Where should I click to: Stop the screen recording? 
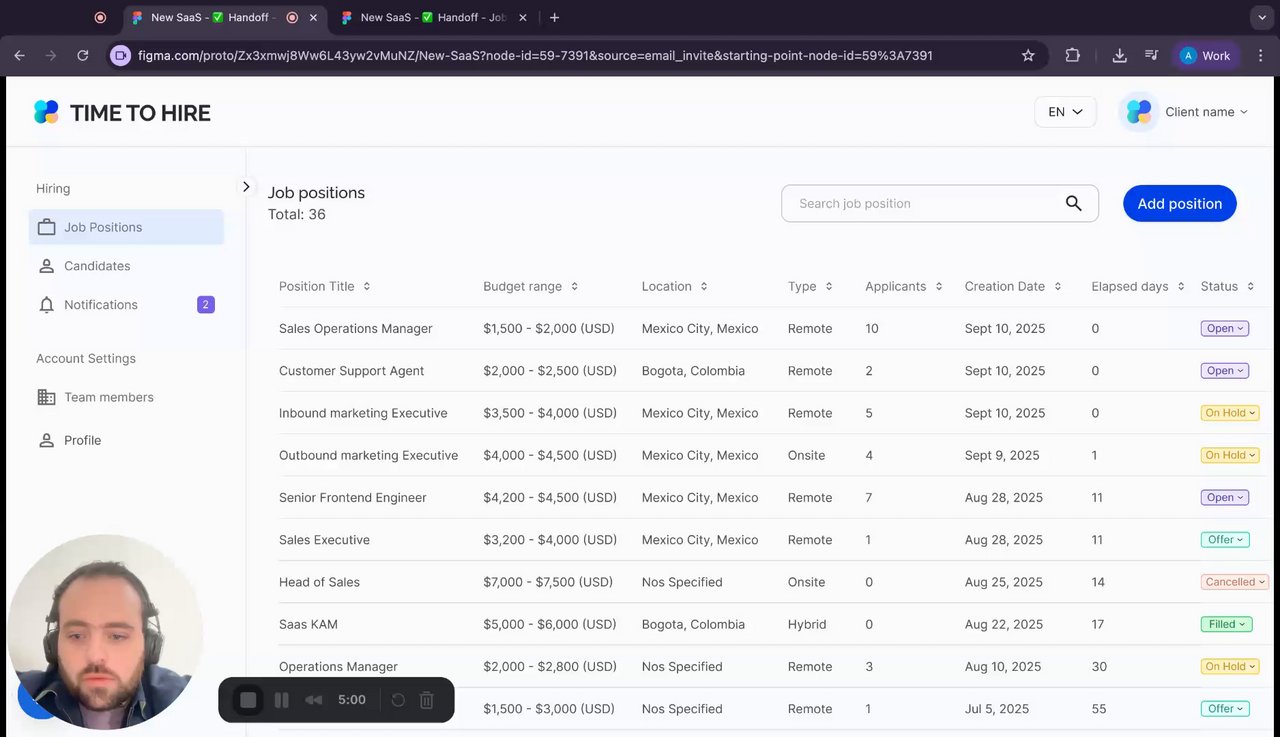[x=248, y=700]
